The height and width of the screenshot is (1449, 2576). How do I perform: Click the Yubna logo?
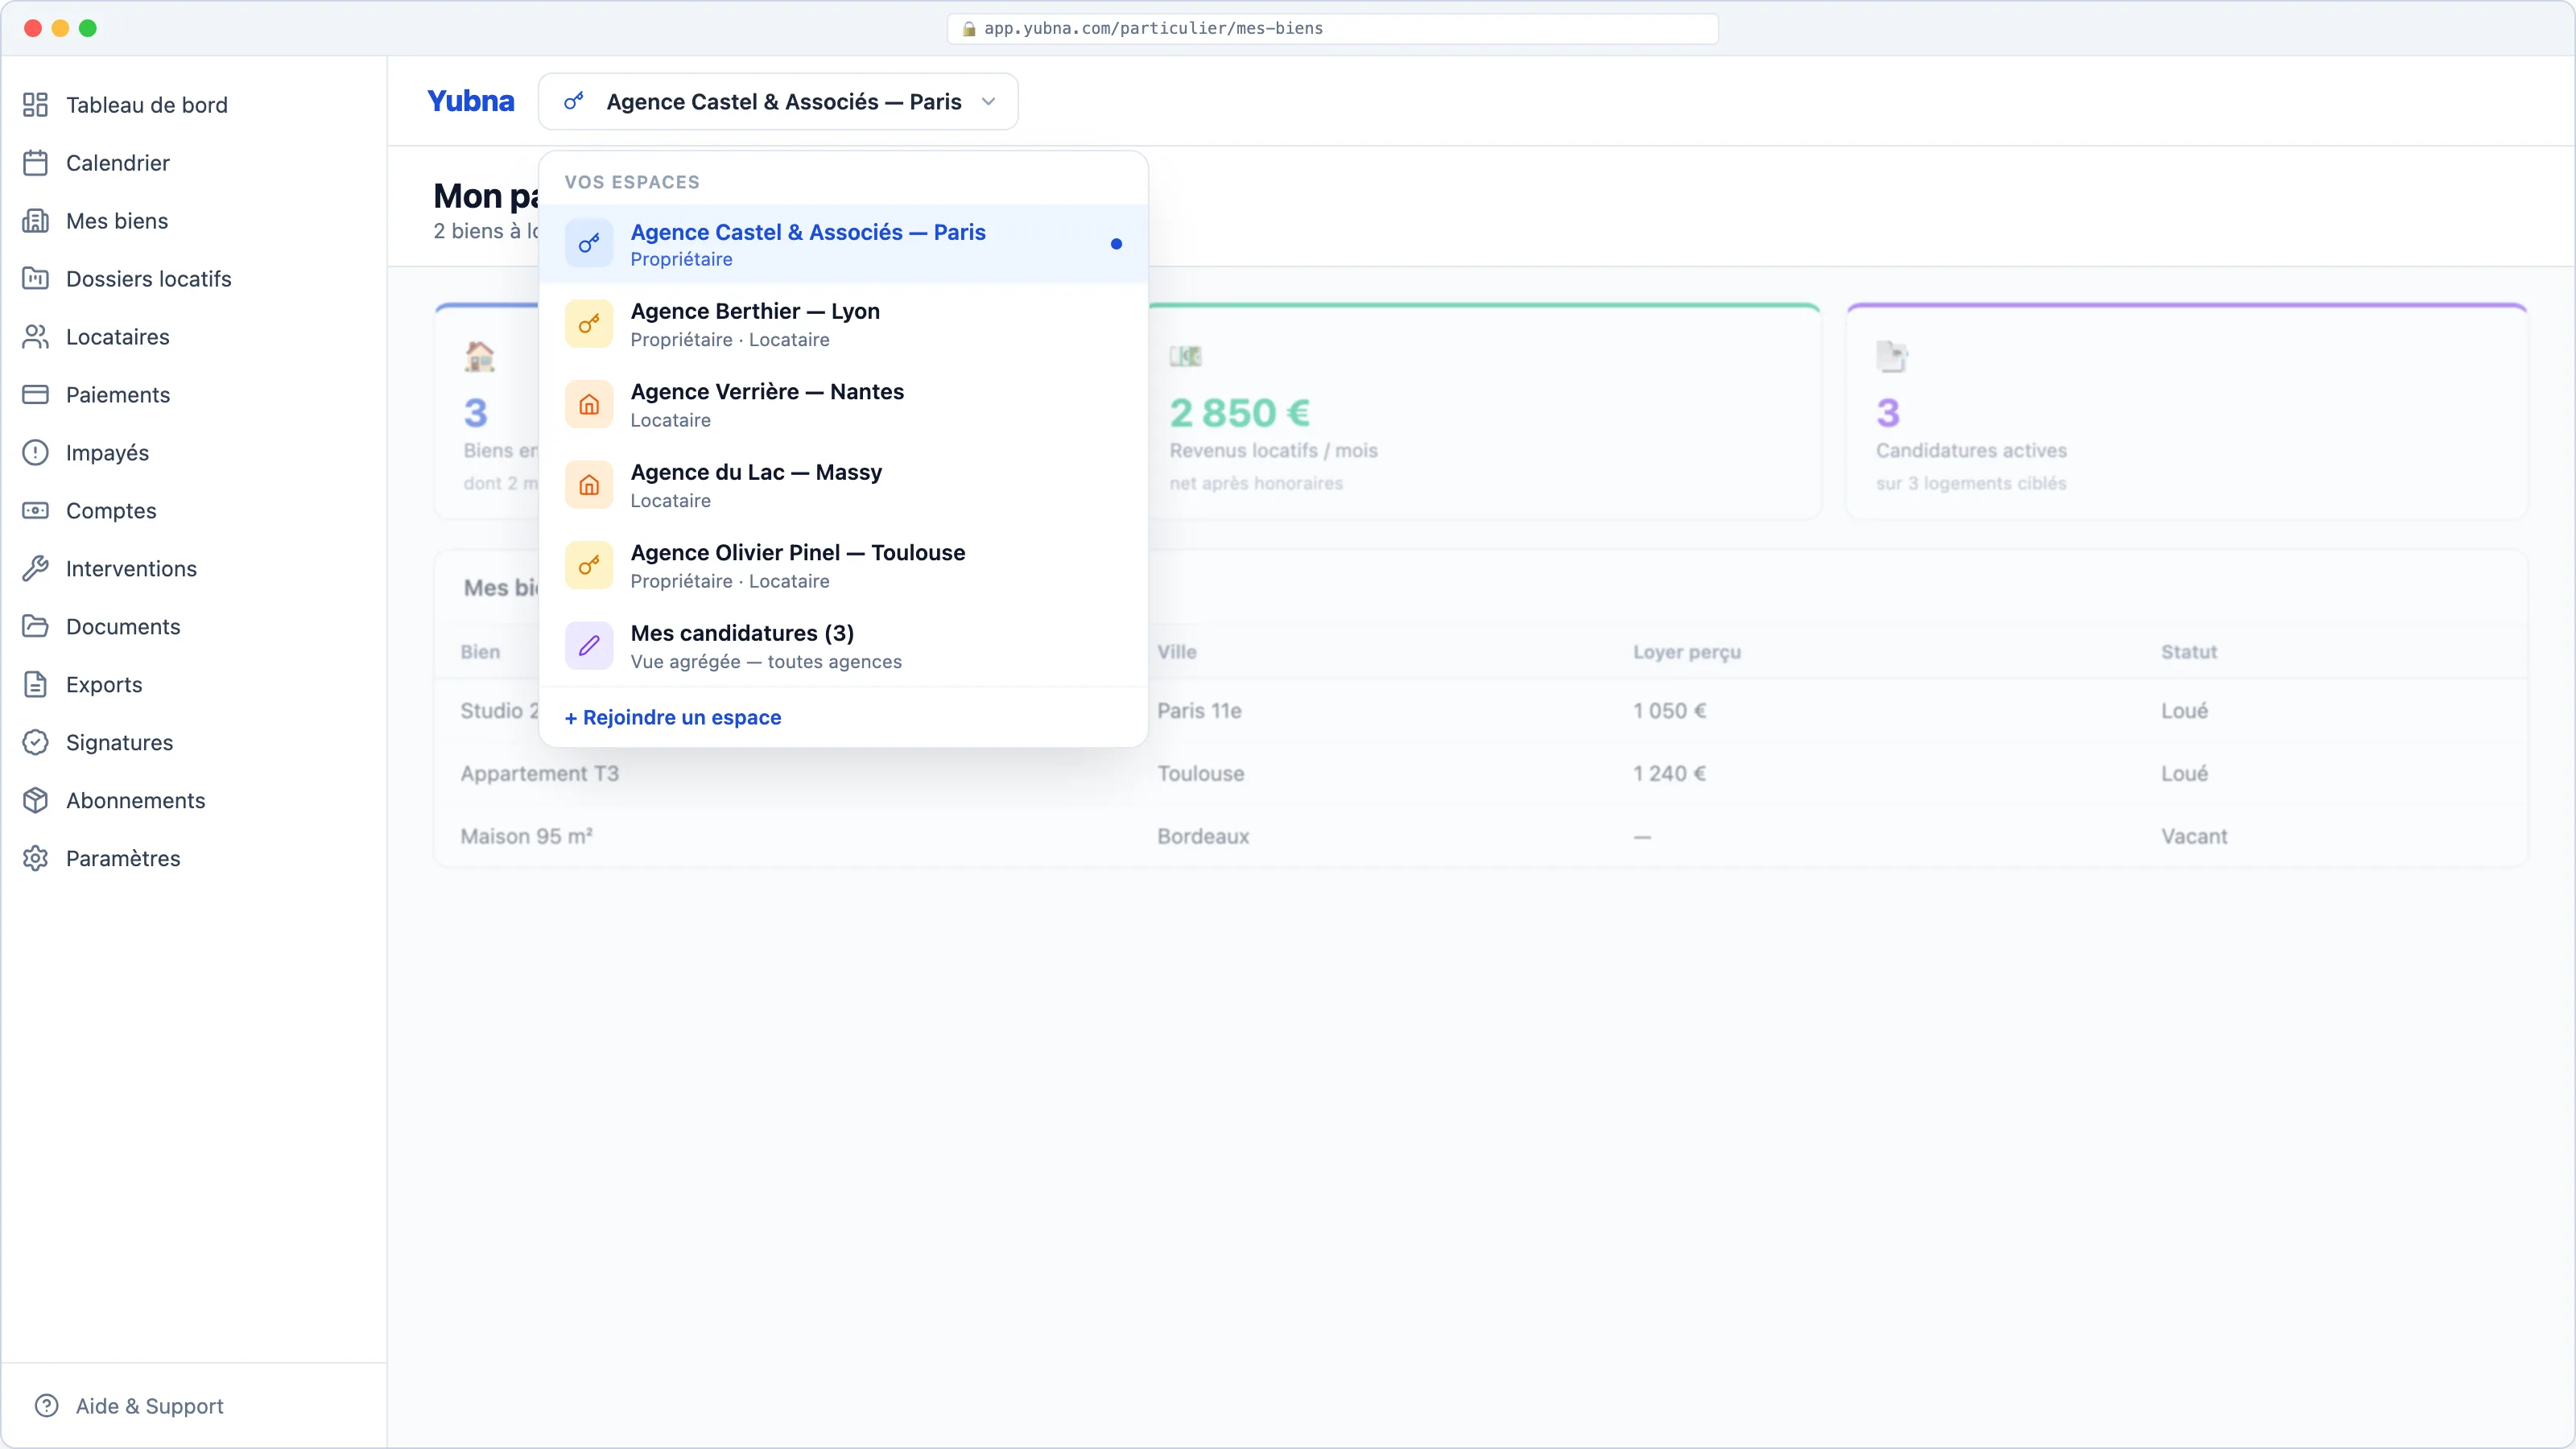coord(470,101)
